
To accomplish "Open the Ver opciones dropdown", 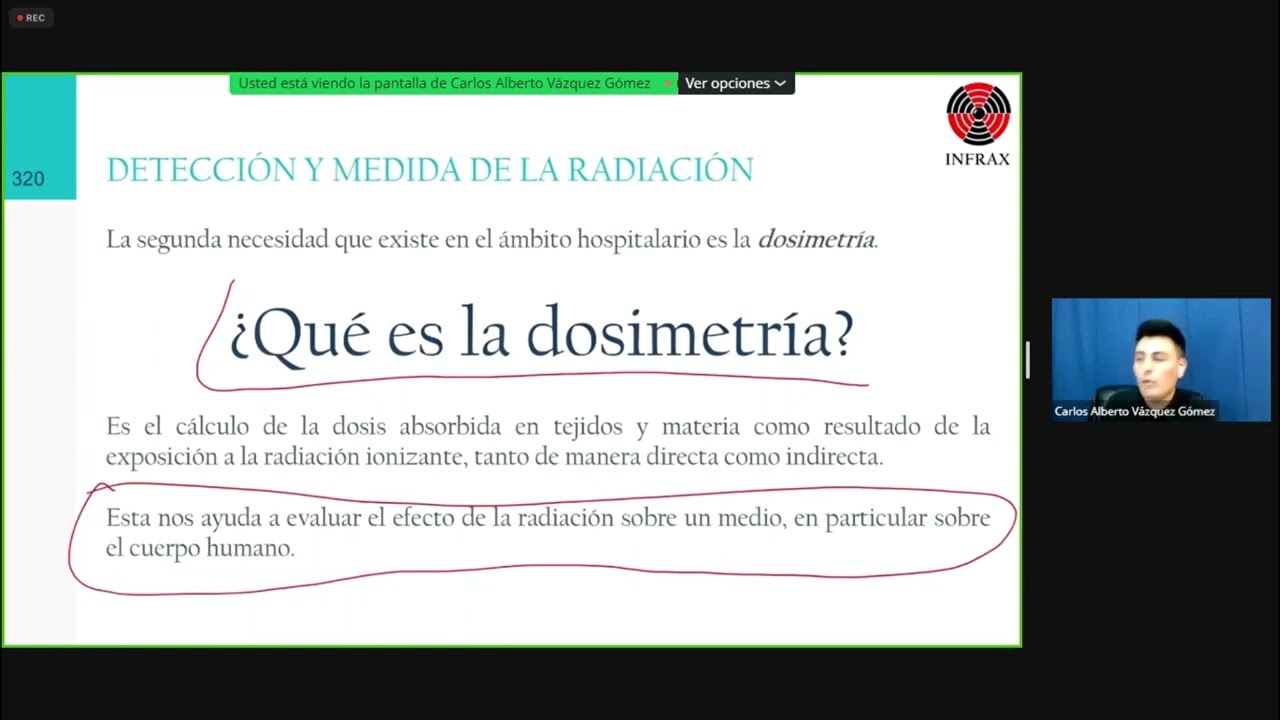I will 735,83.
